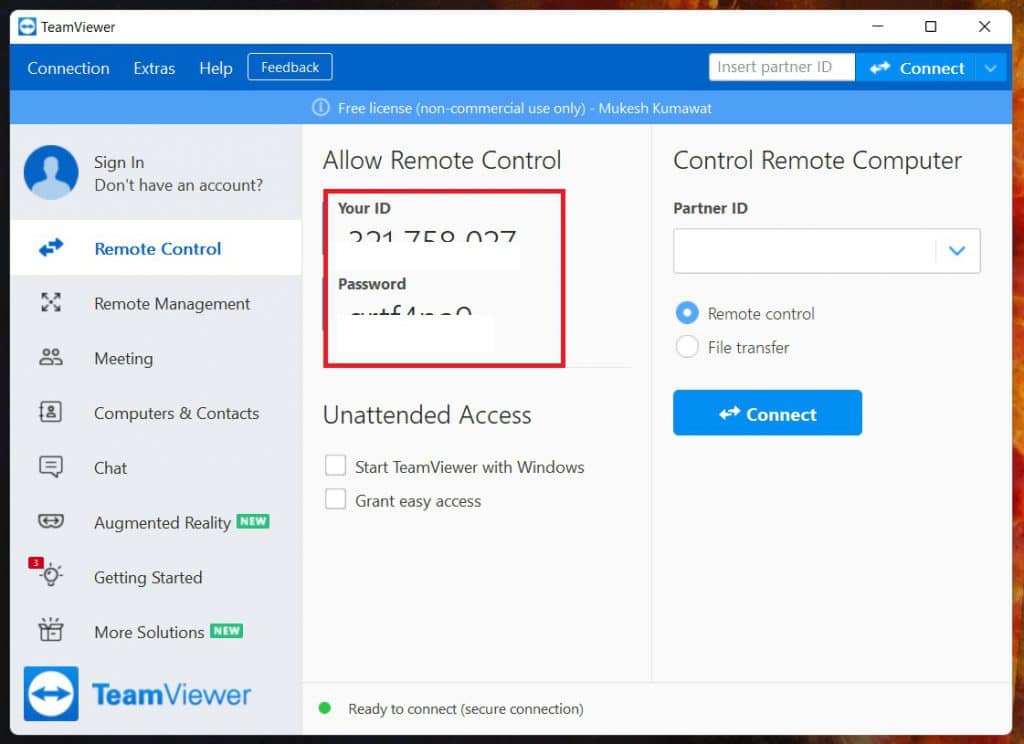Image resolution: width=1024 pixels, height=744 pixels.
Task: Click the Feedback button
Action: [x=290, y=67]
